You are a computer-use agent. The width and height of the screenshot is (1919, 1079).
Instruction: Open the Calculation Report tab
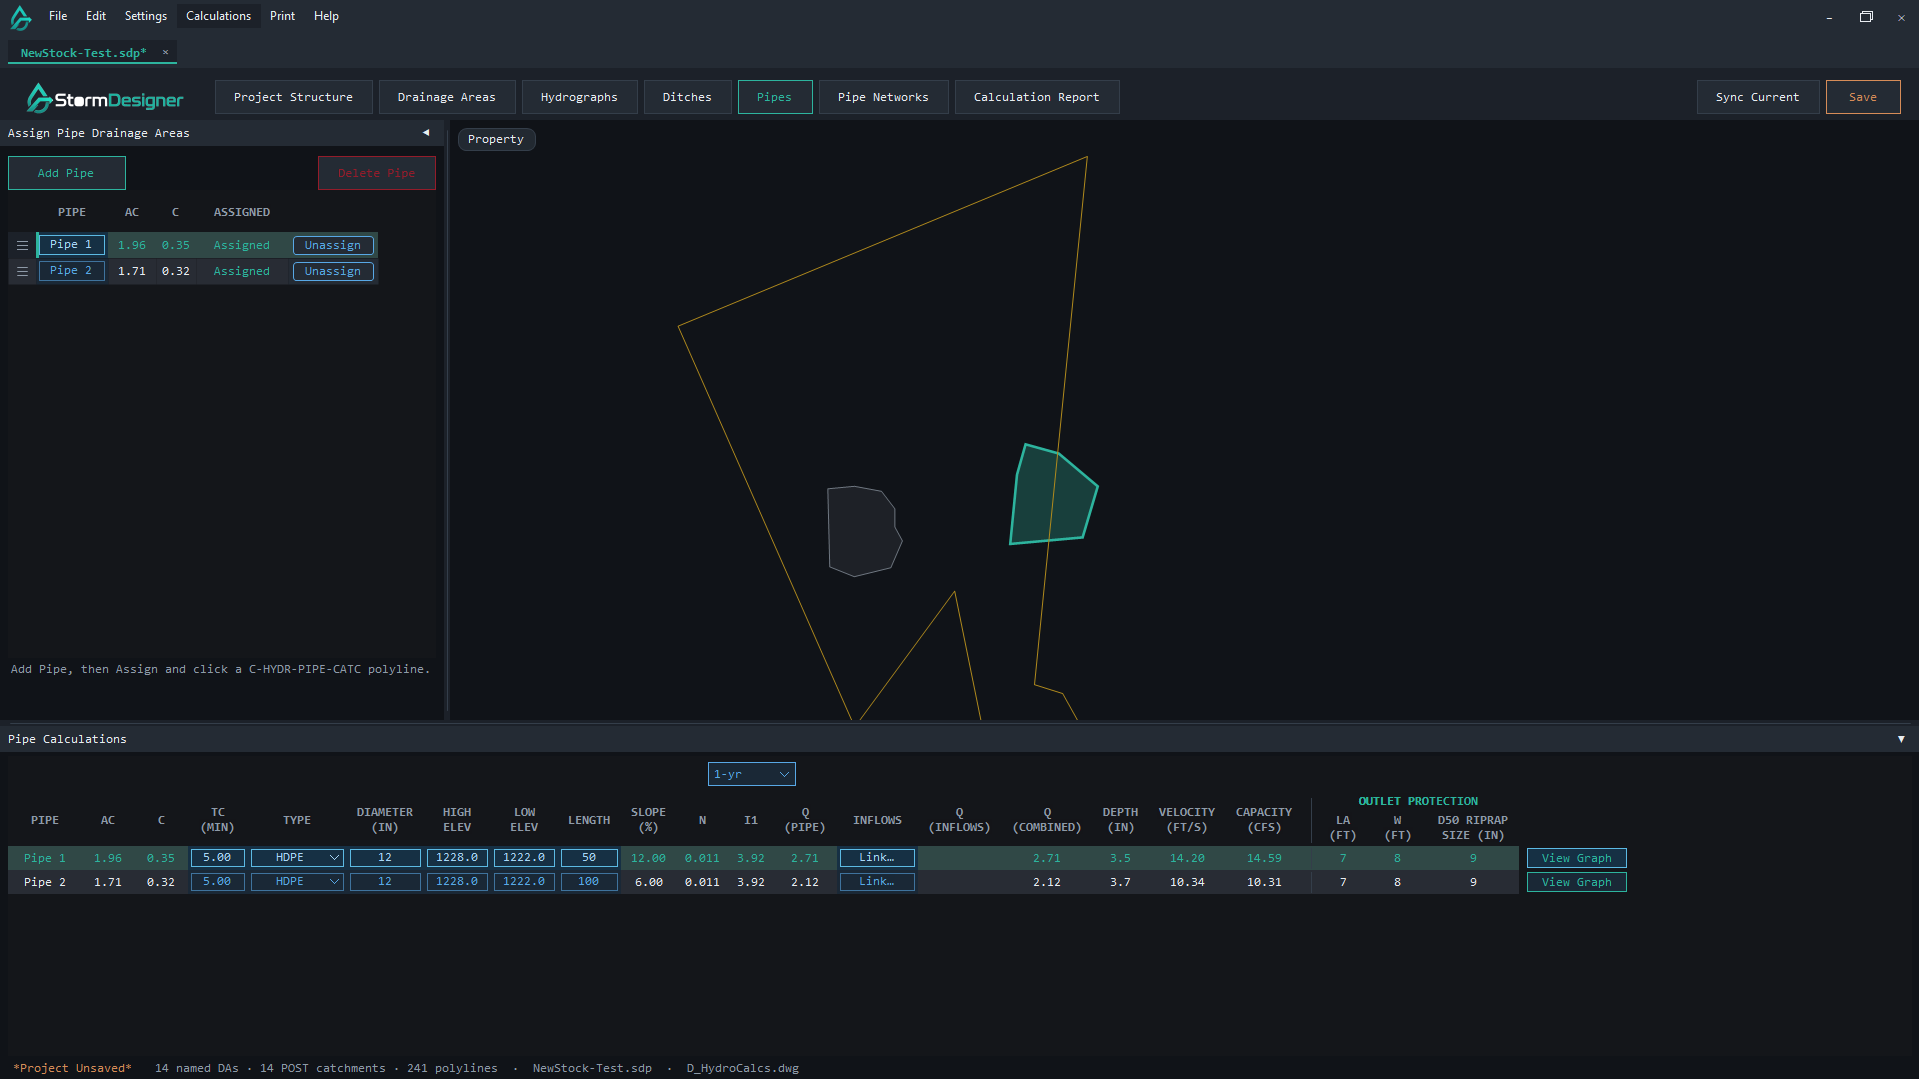(1037, 97)
